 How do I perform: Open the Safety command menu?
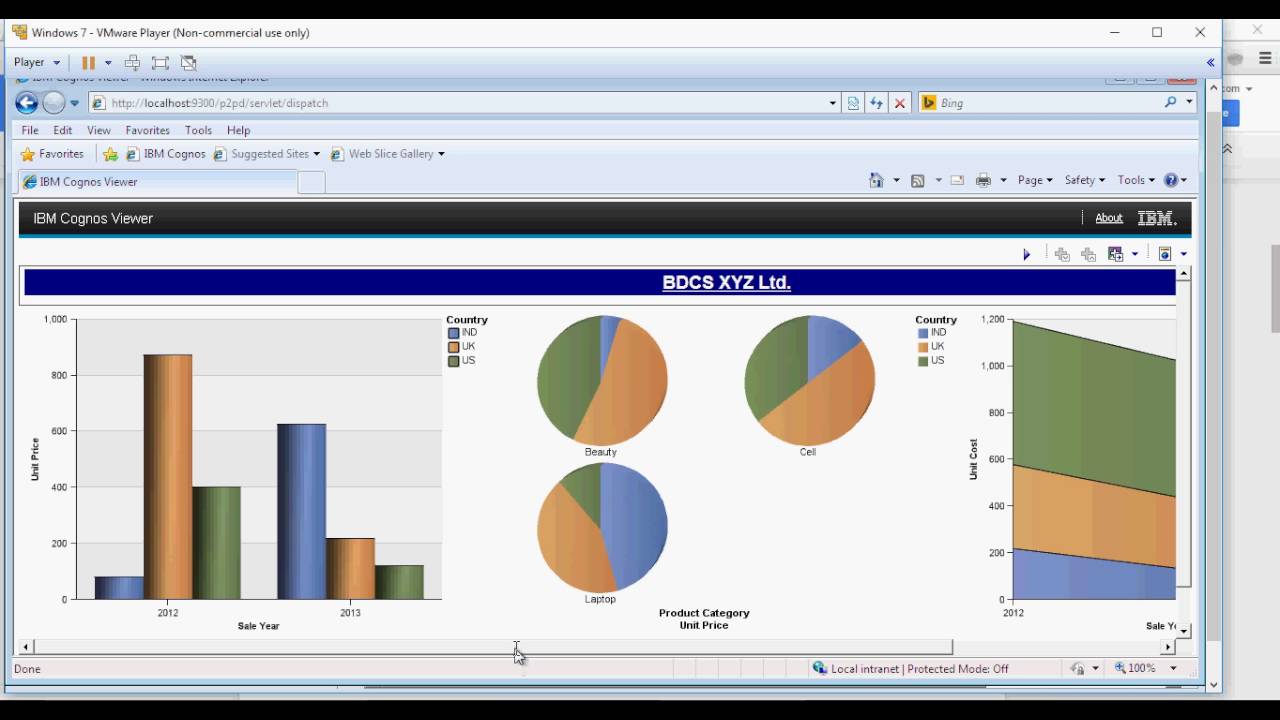point(1085,180)
